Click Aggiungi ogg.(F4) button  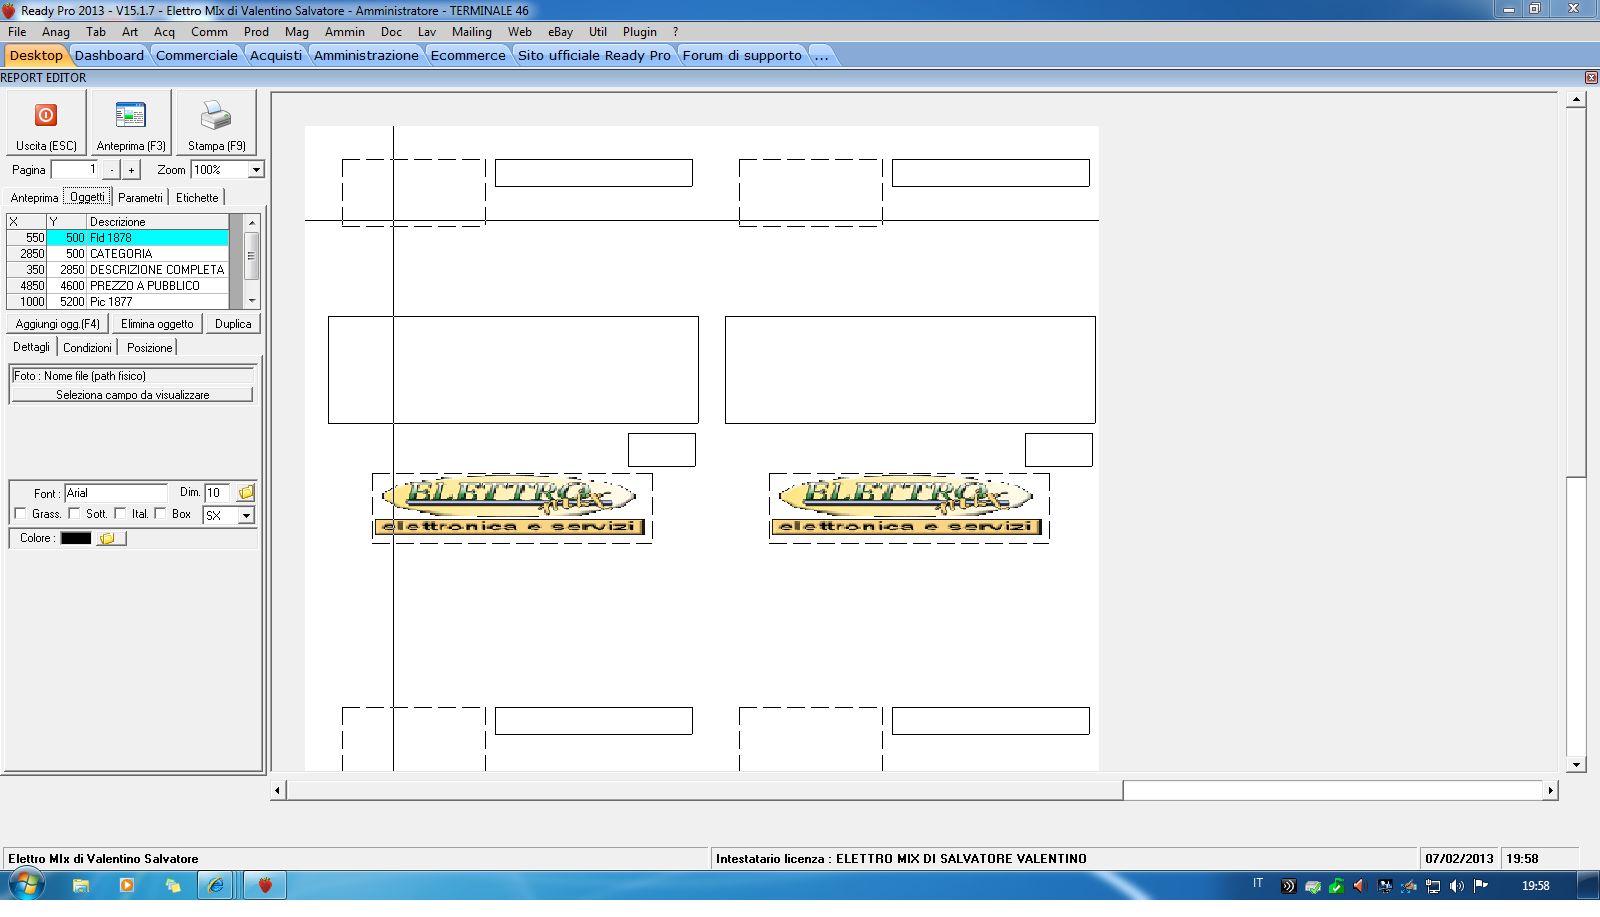click(x=58, y=324)
